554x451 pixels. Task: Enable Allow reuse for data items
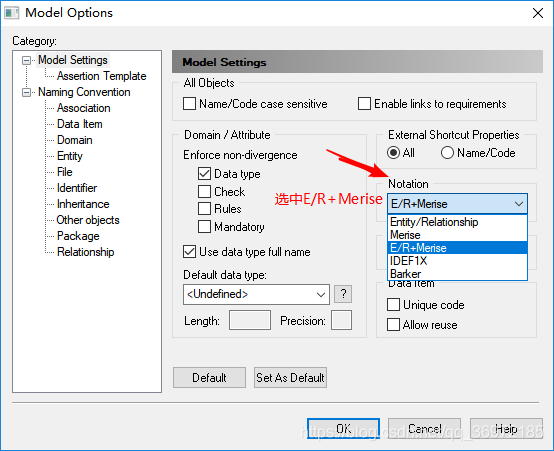394,324
